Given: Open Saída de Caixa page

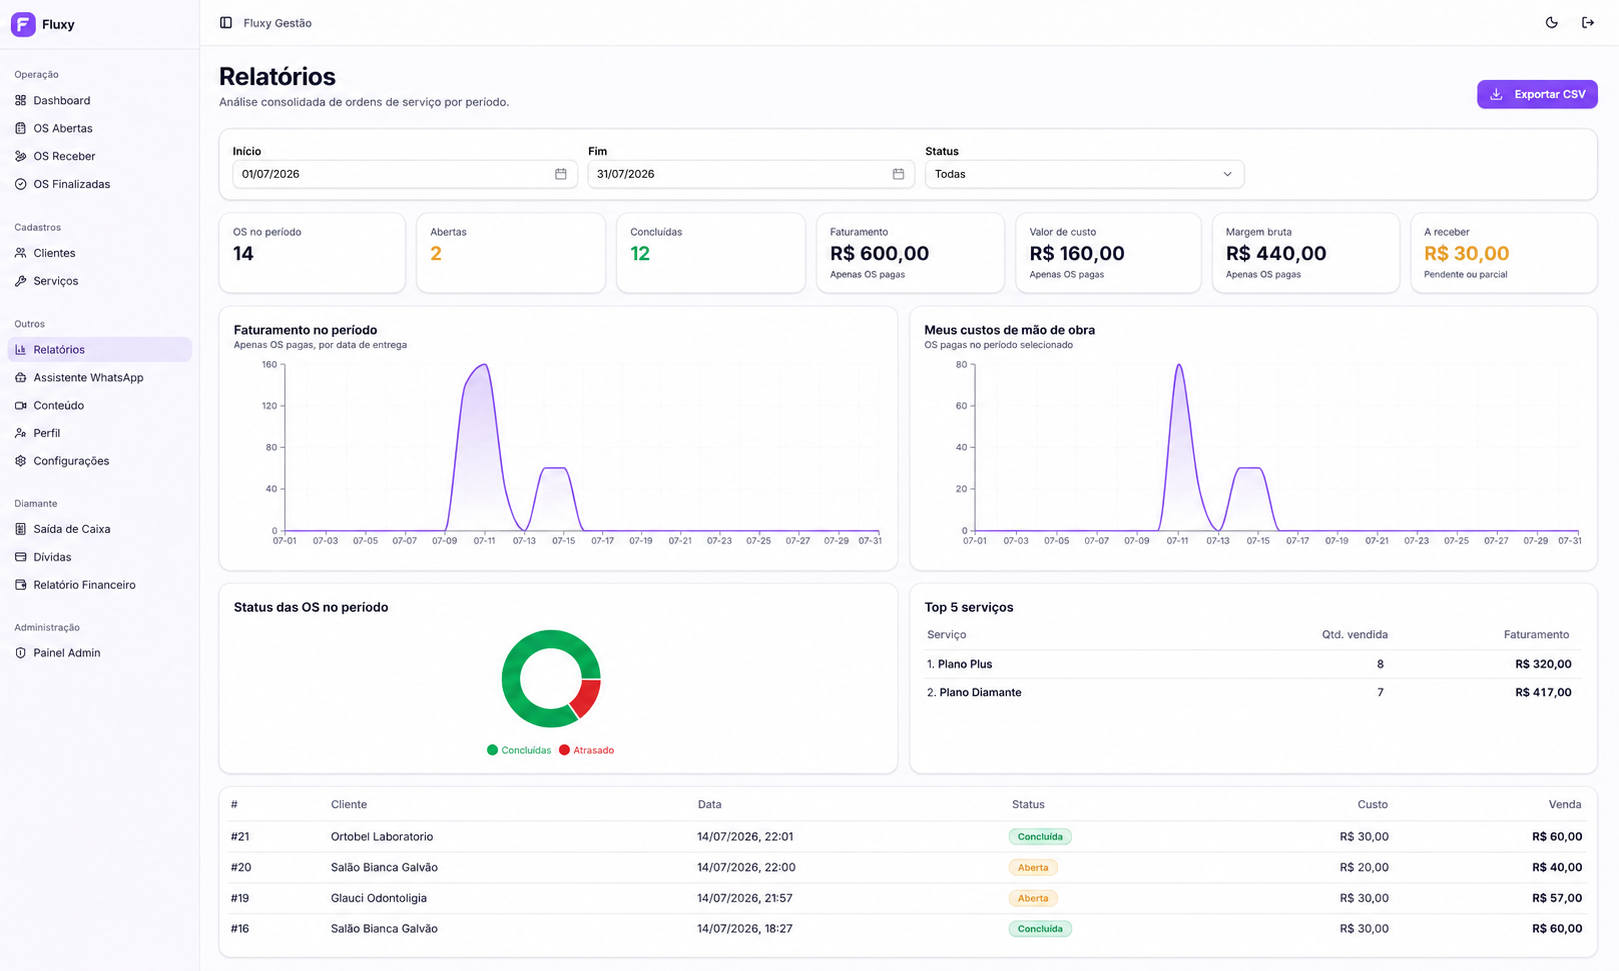Looking at the screenshot, I should (x=100, y=529).
